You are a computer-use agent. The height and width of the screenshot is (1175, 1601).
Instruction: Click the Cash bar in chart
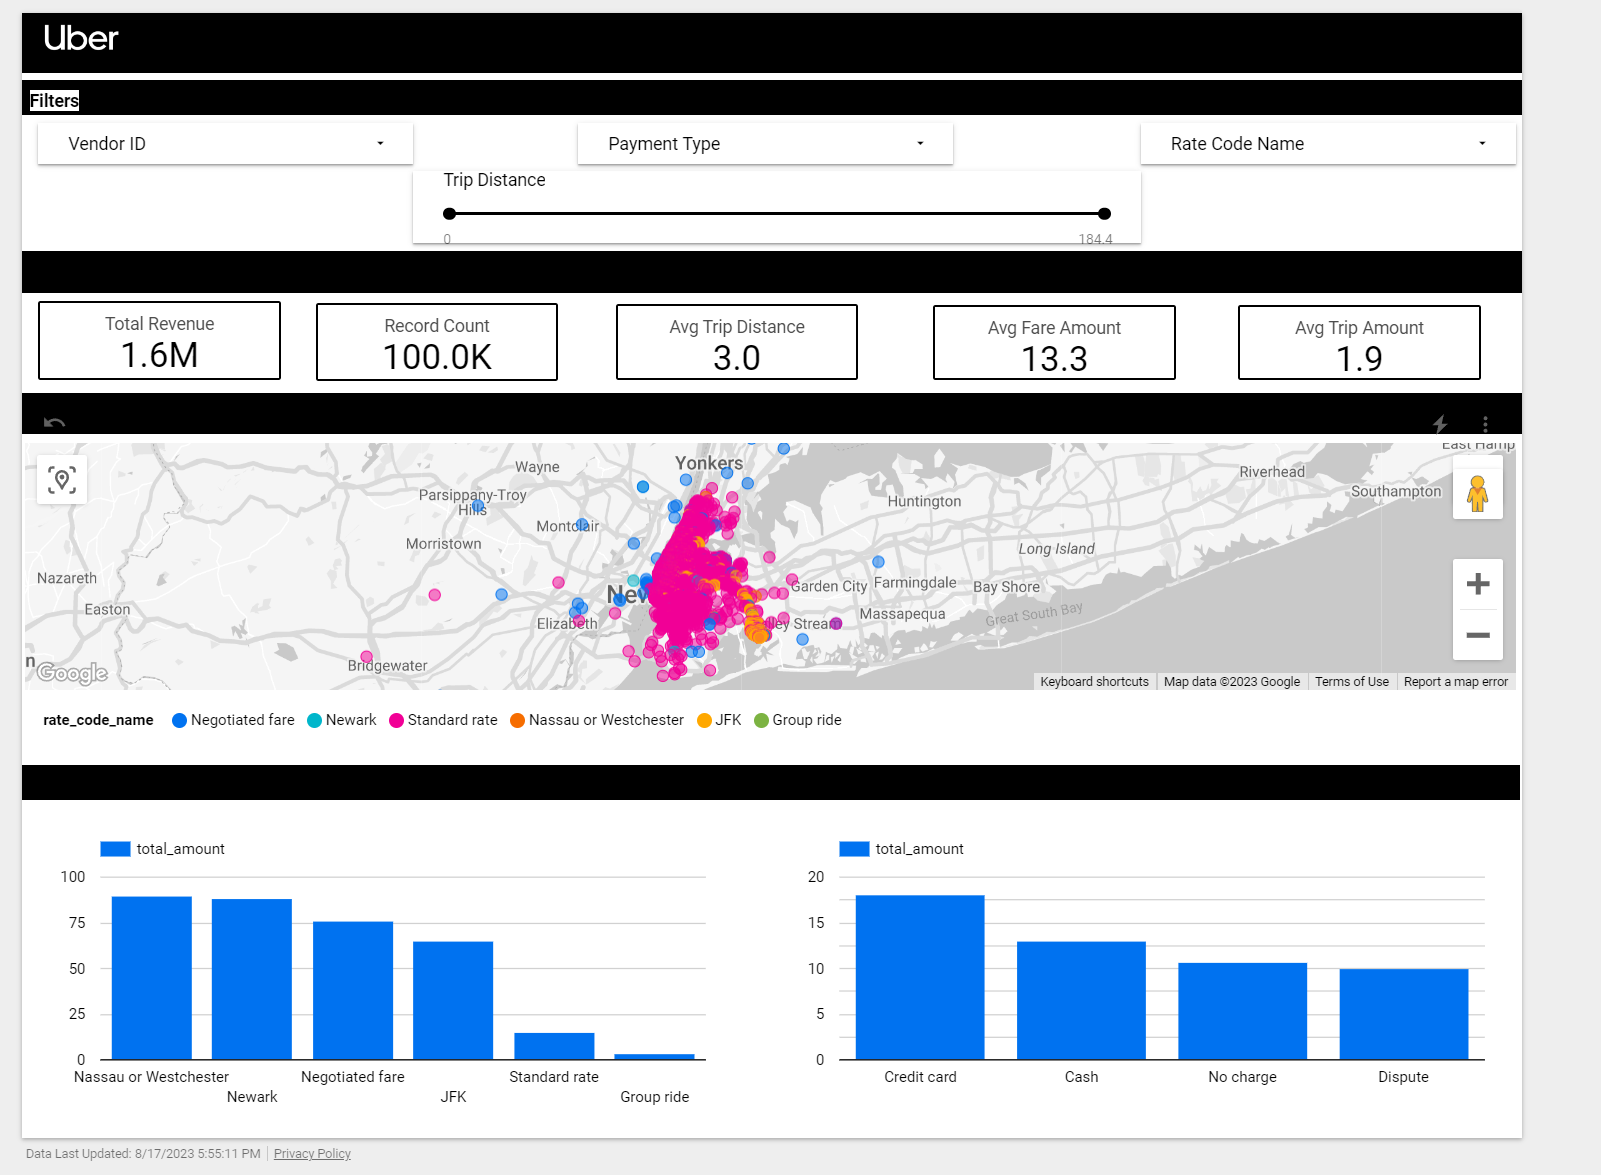(x=1081, y=1001)
